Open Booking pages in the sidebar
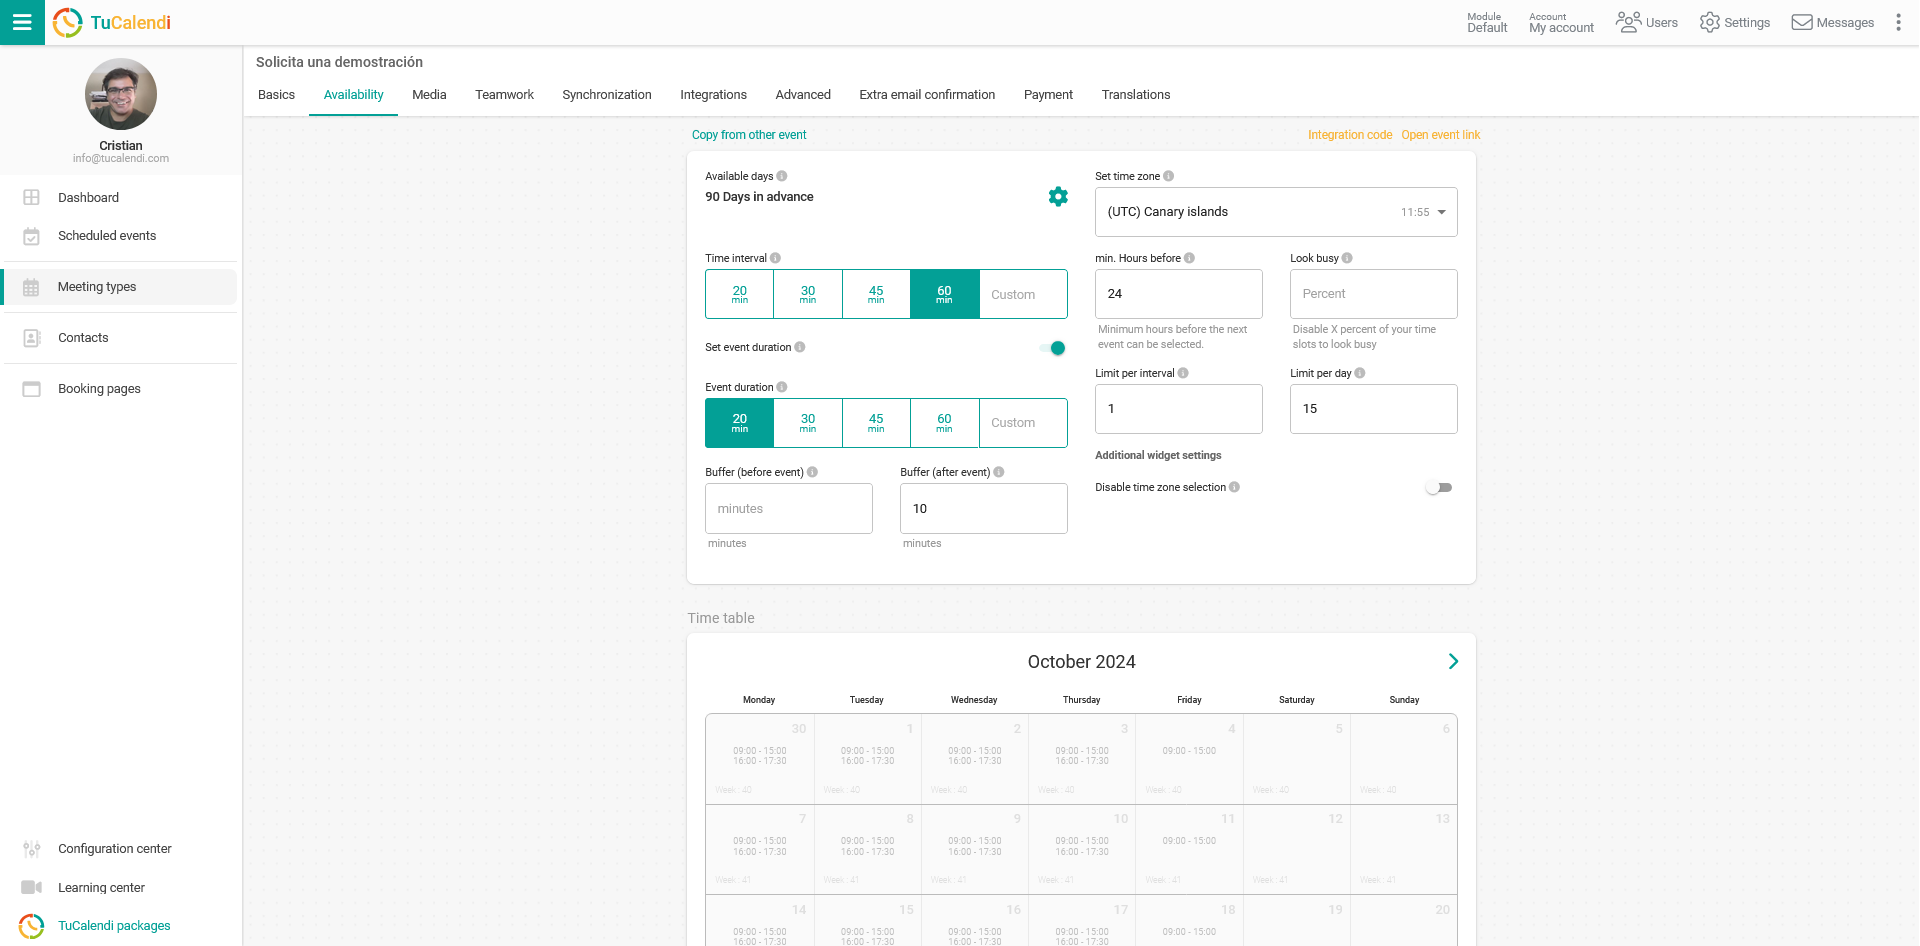The width and height of the screenshot is (1920, 946). 99,389
